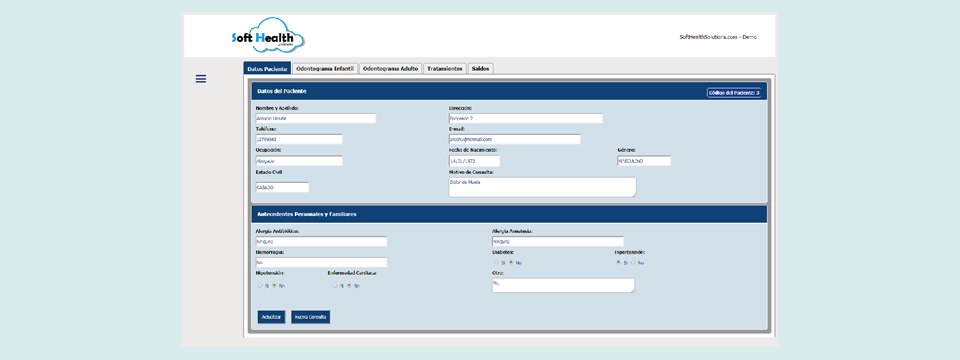Click the E-mail input field
The height and width of the screenshot is (360, 960).
514,139
